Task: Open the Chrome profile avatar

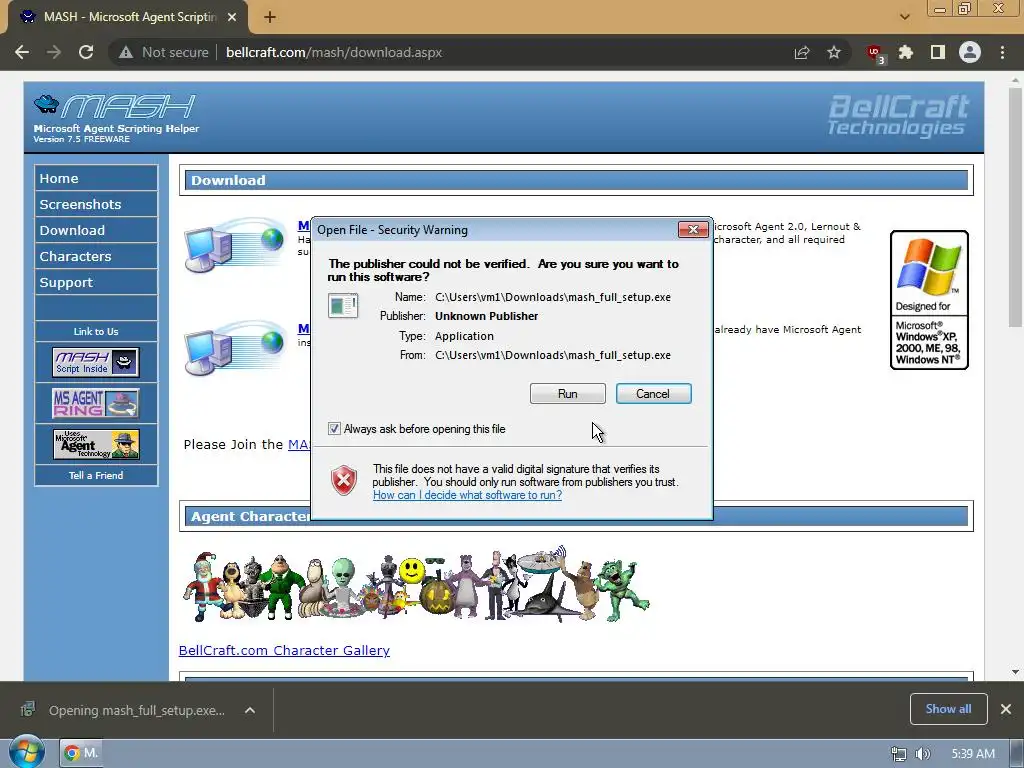Action: point(970,52)
